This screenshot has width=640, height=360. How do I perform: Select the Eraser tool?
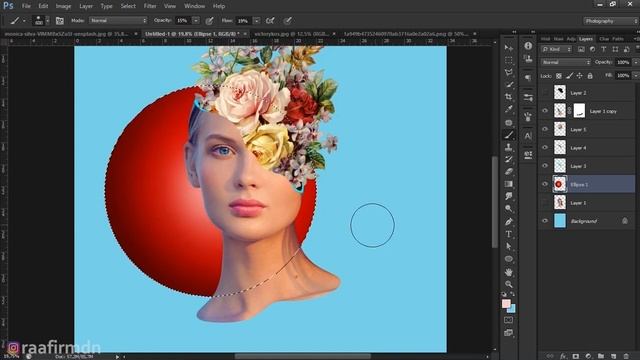(509, 171)
